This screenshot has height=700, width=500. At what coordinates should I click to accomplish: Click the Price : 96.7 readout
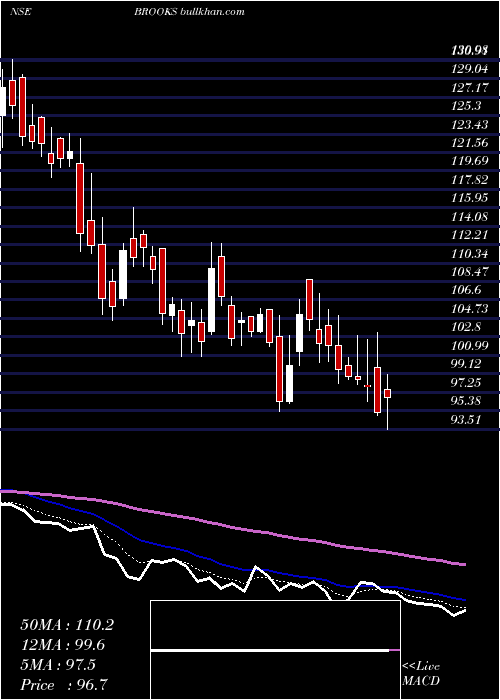point(64,684)
